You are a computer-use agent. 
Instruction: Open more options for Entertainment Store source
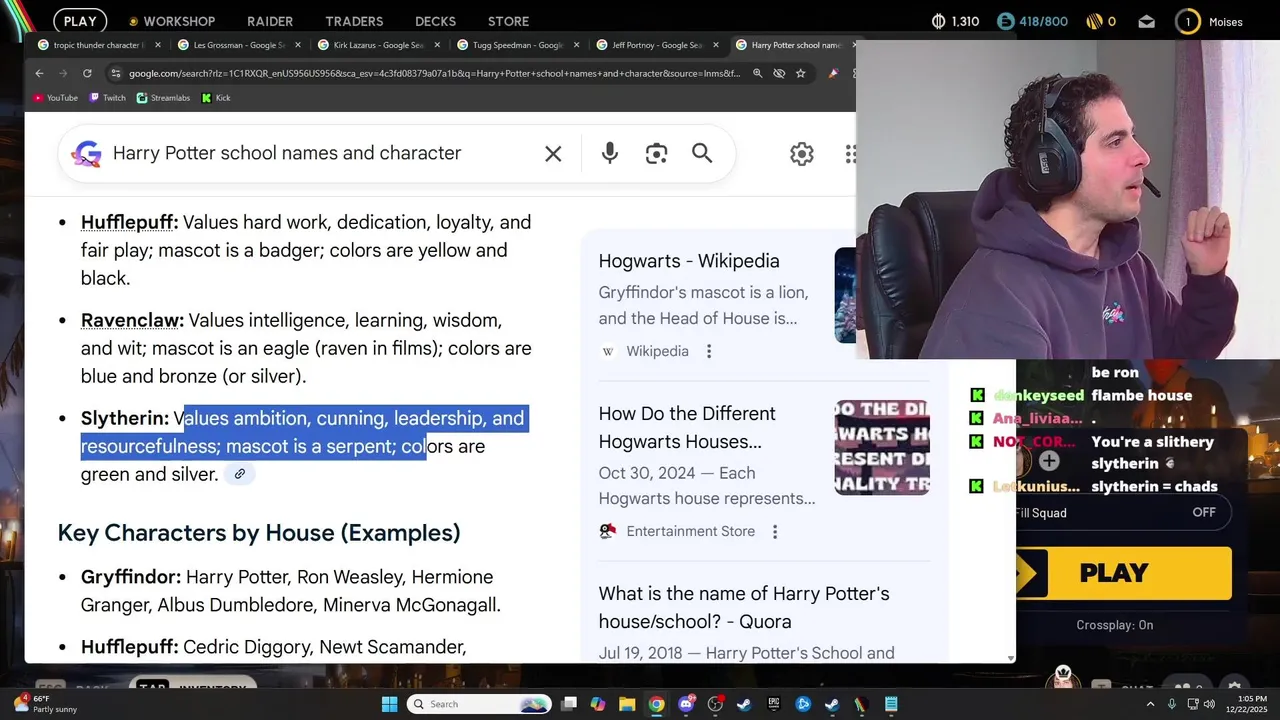(774, 531)
